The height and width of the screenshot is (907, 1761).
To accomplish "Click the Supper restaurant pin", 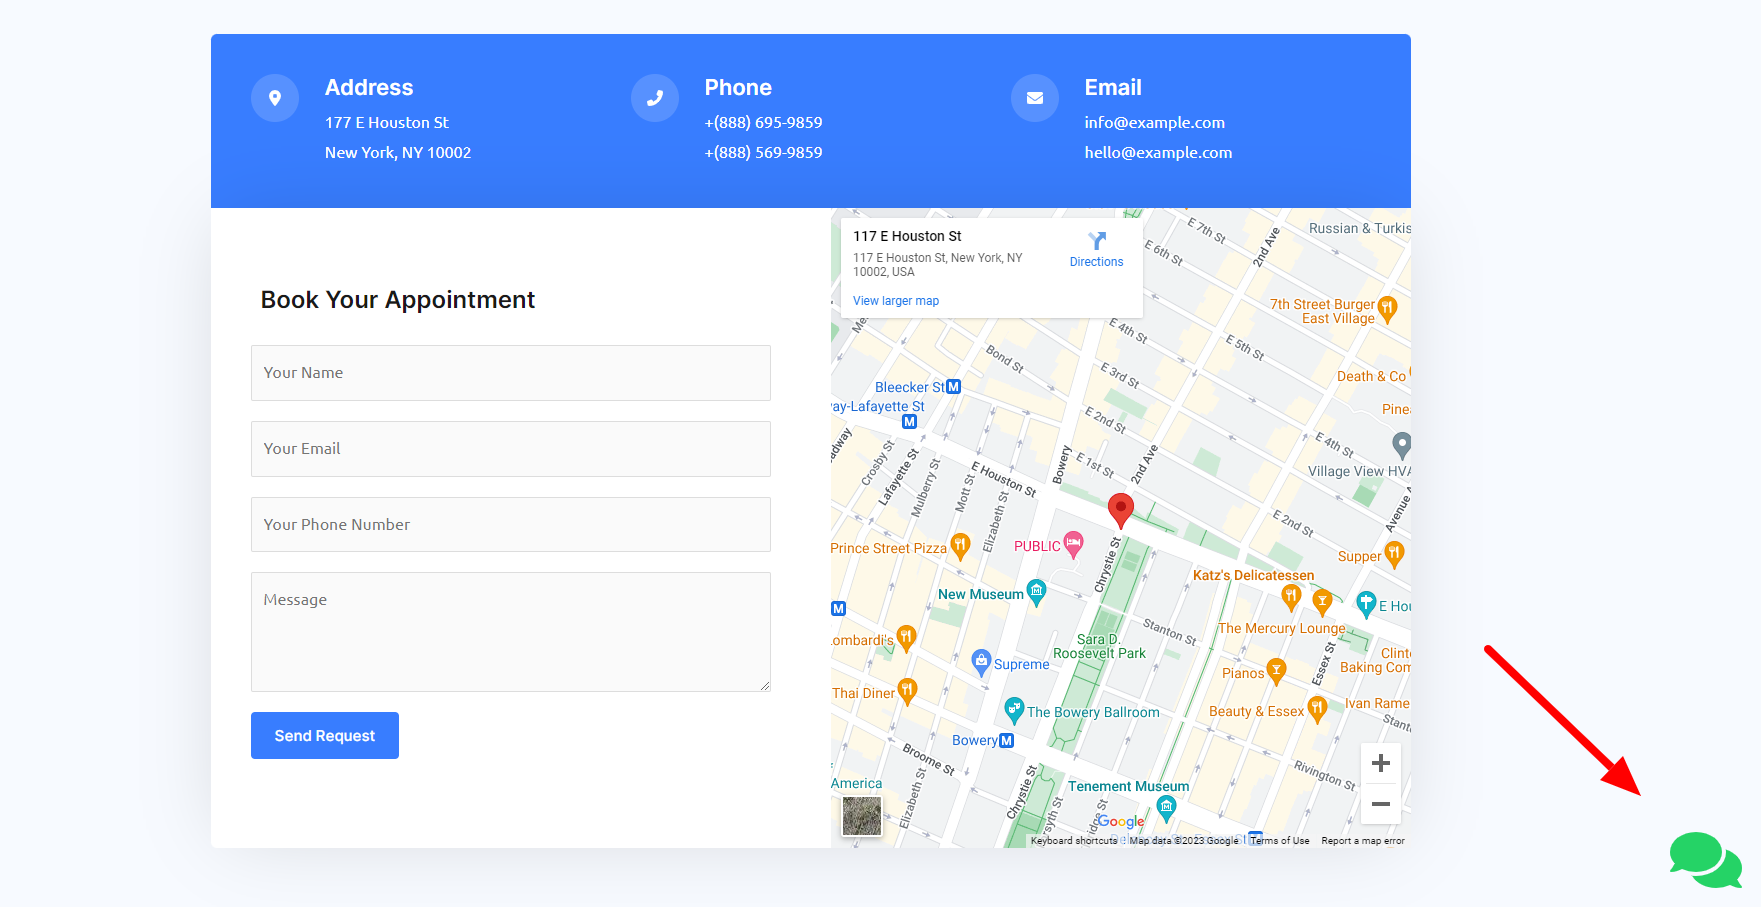I will pyautogui.click(x=1395, y=554).
